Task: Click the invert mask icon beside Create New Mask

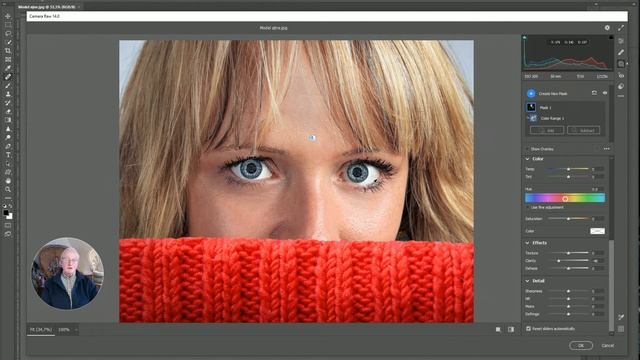Action: tap(594, 93)
